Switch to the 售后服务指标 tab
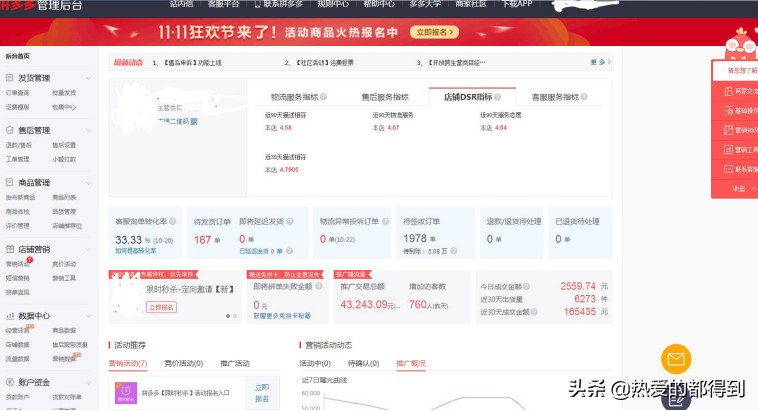 tap(385, 97)
